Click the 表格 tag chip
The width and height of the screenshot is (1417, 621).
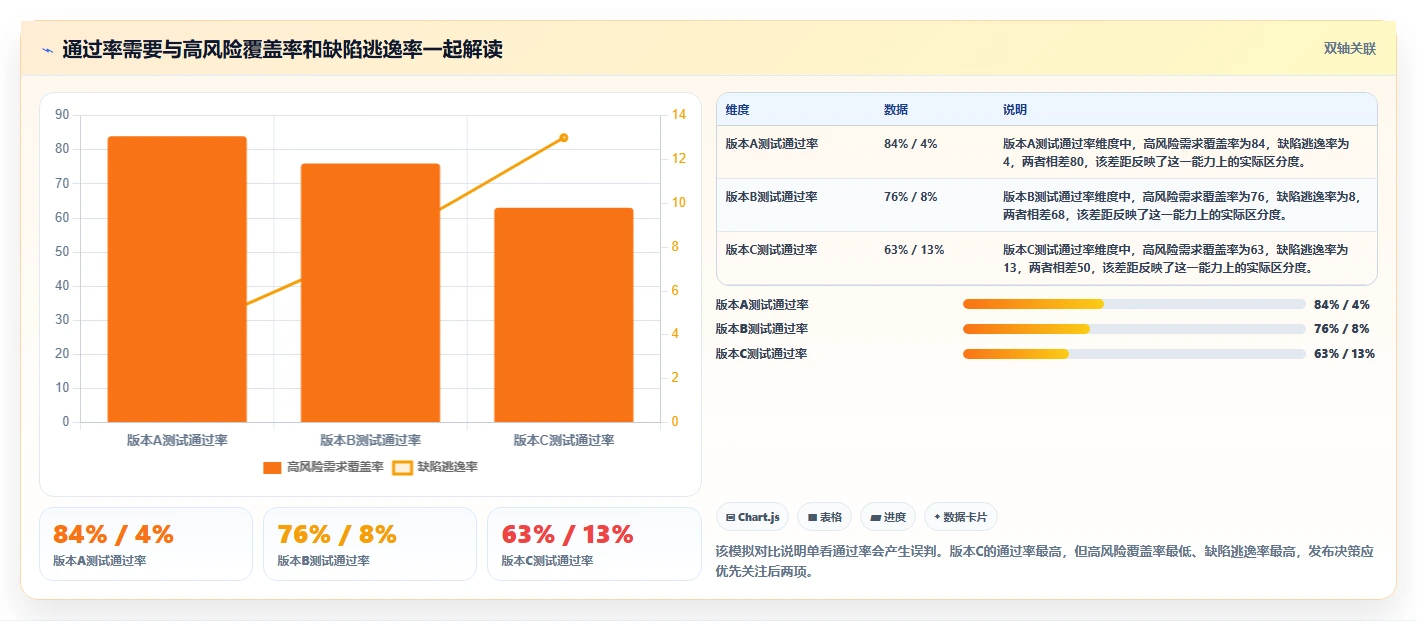point(824,517)
